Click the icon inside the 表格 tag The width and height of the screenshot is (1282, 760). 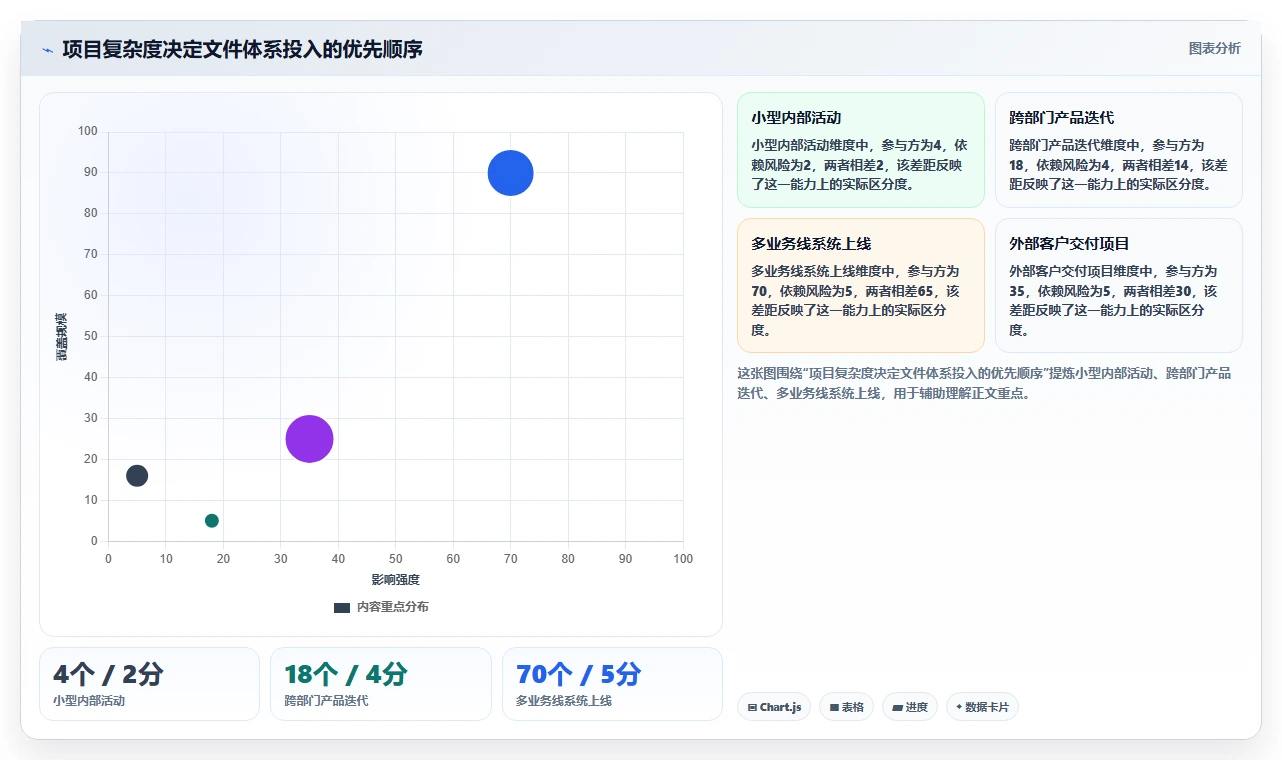(x=834, y=708)
